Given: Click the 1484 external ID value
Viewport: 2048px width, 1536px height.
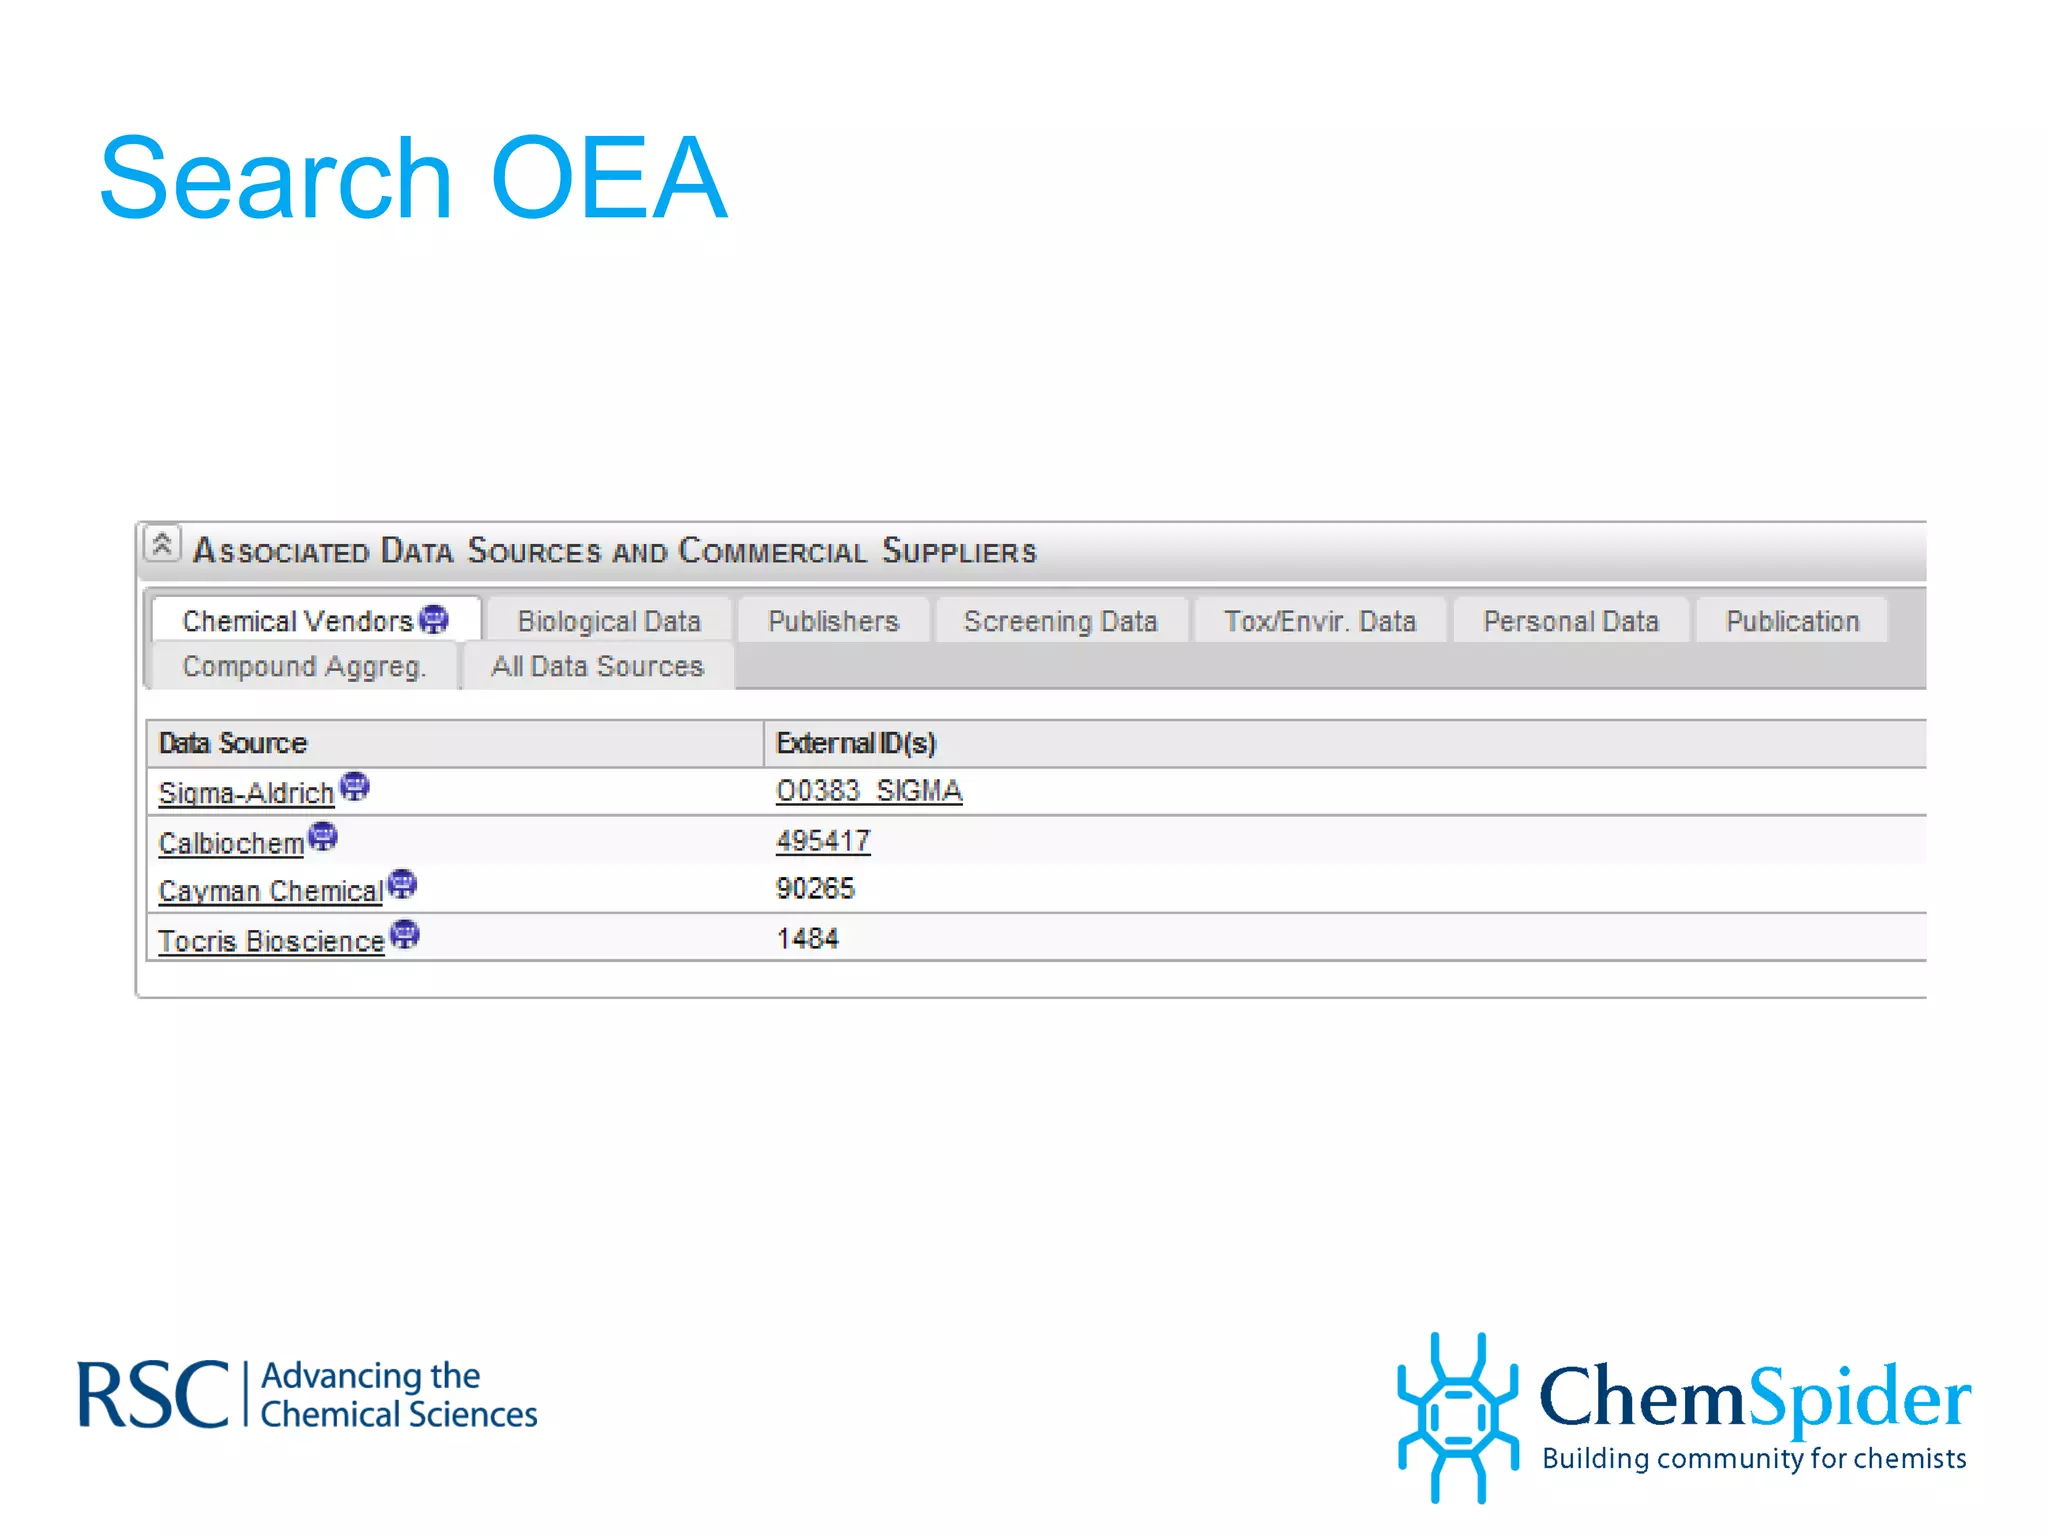Looking at the screenshot, I should [x=807, y=938].
